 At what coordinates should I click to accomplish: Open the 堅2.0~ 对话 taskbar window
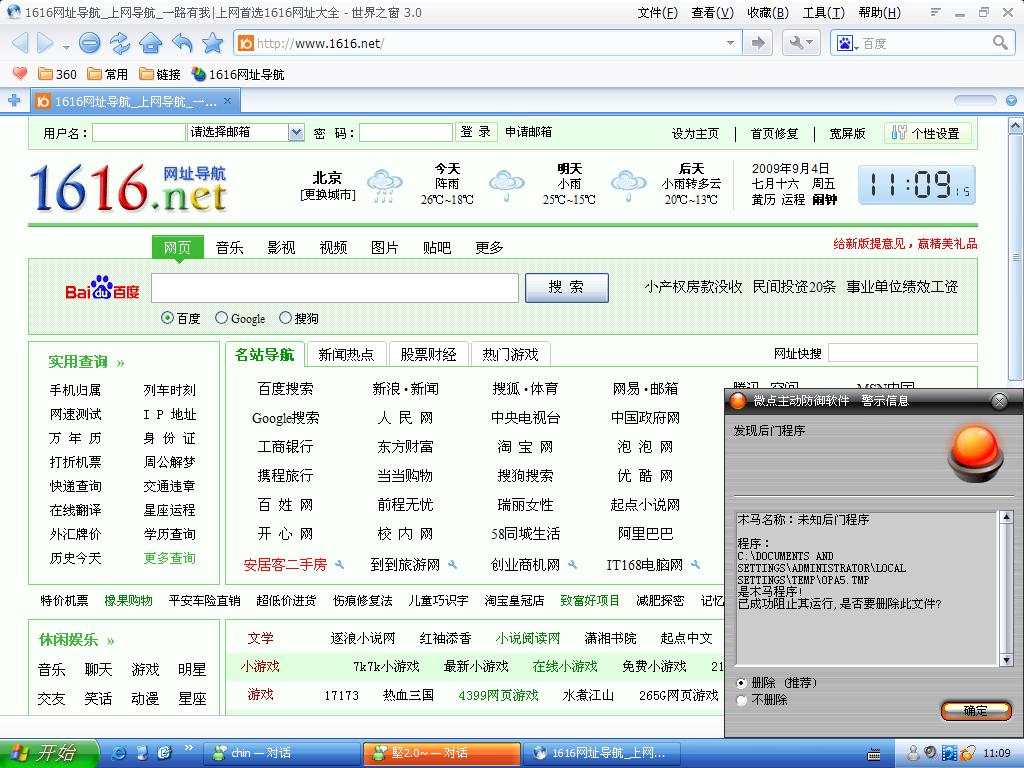pyautogui.click(x=441, y=753)
